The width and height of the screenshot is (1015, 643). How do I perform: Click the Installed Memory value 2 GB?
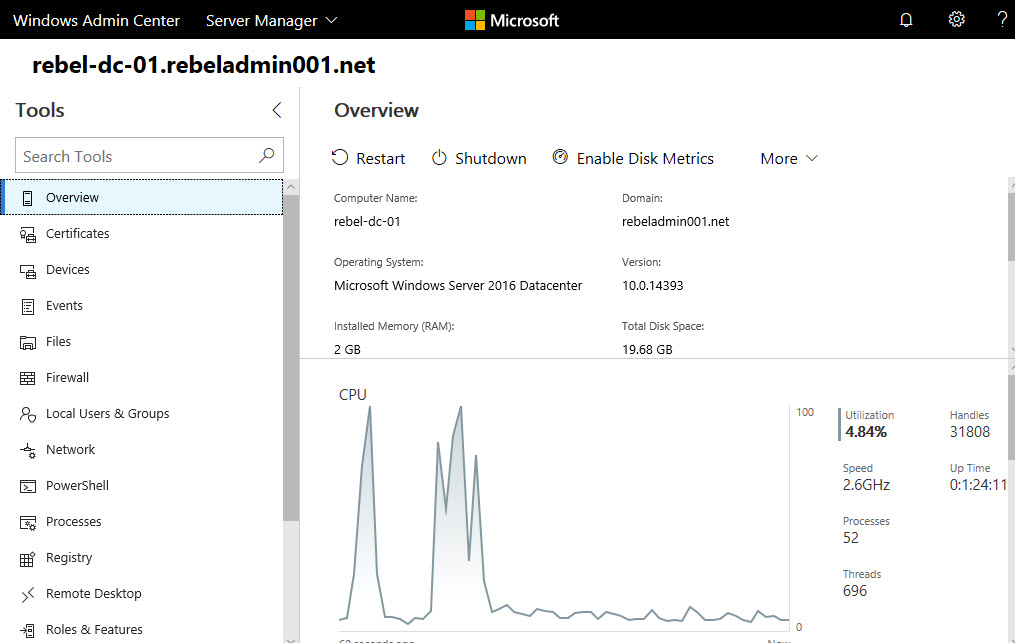click(x=347, y=350)
